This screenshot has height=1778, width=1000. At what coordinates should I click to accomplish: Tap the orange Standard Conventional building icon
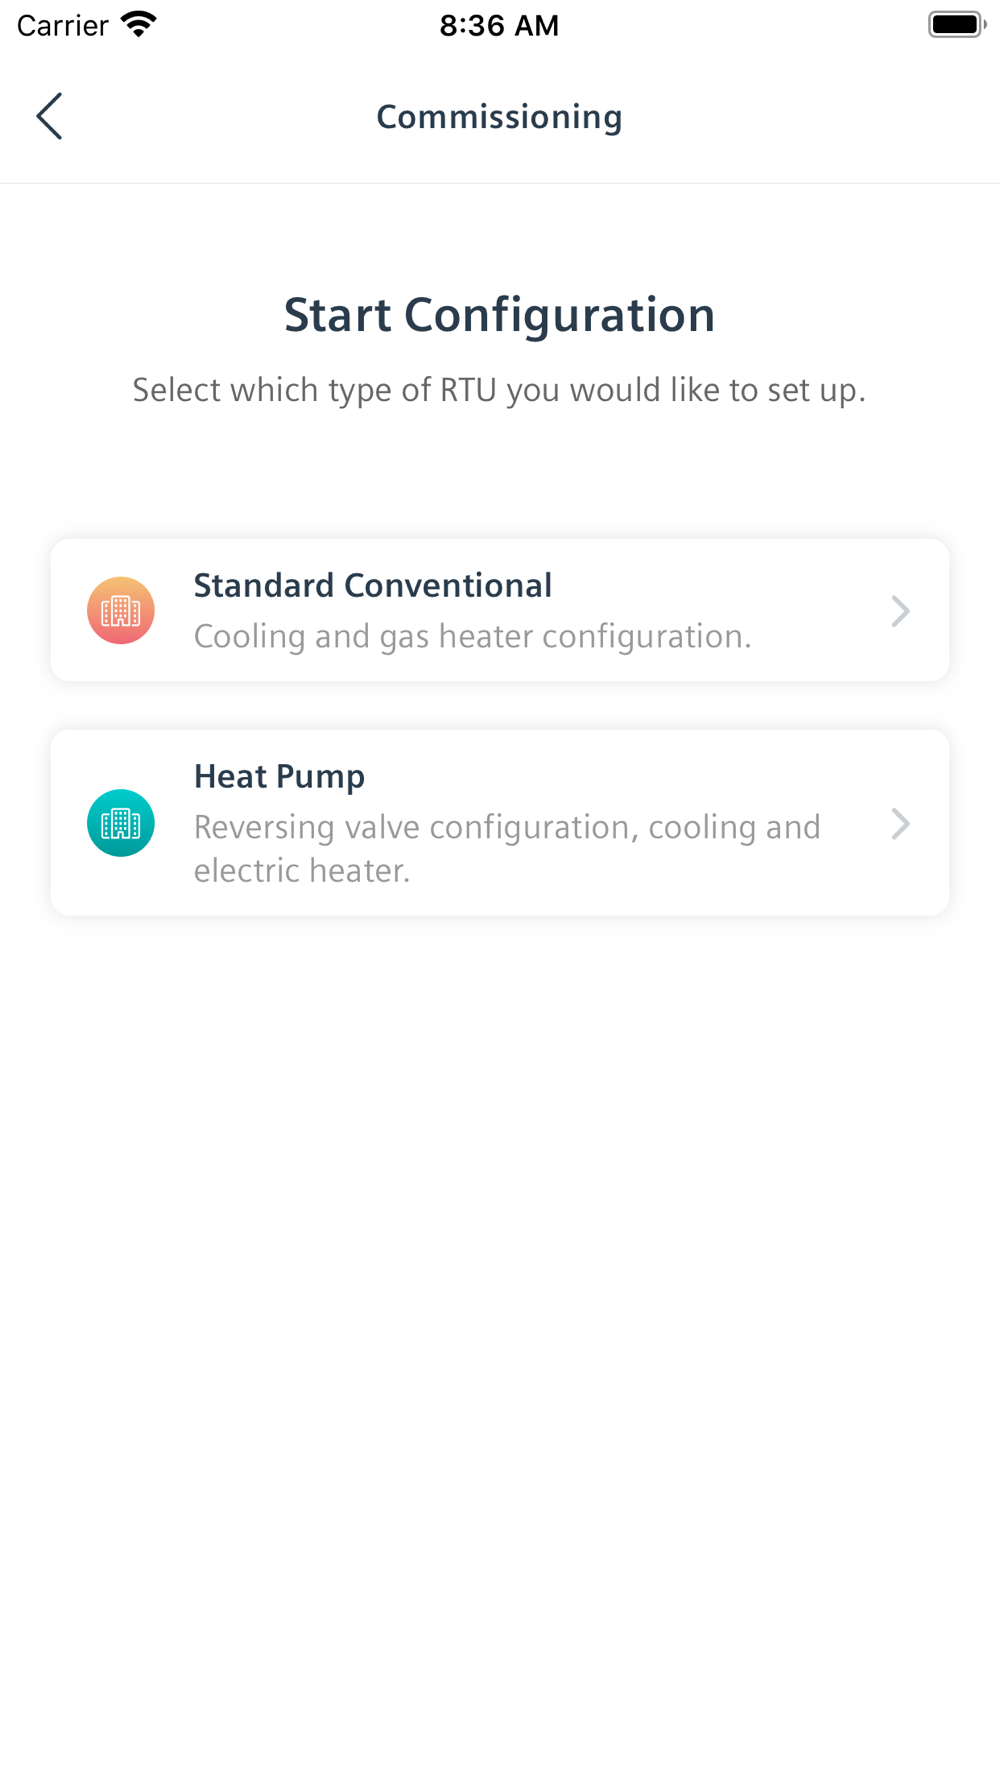point(121,610)
